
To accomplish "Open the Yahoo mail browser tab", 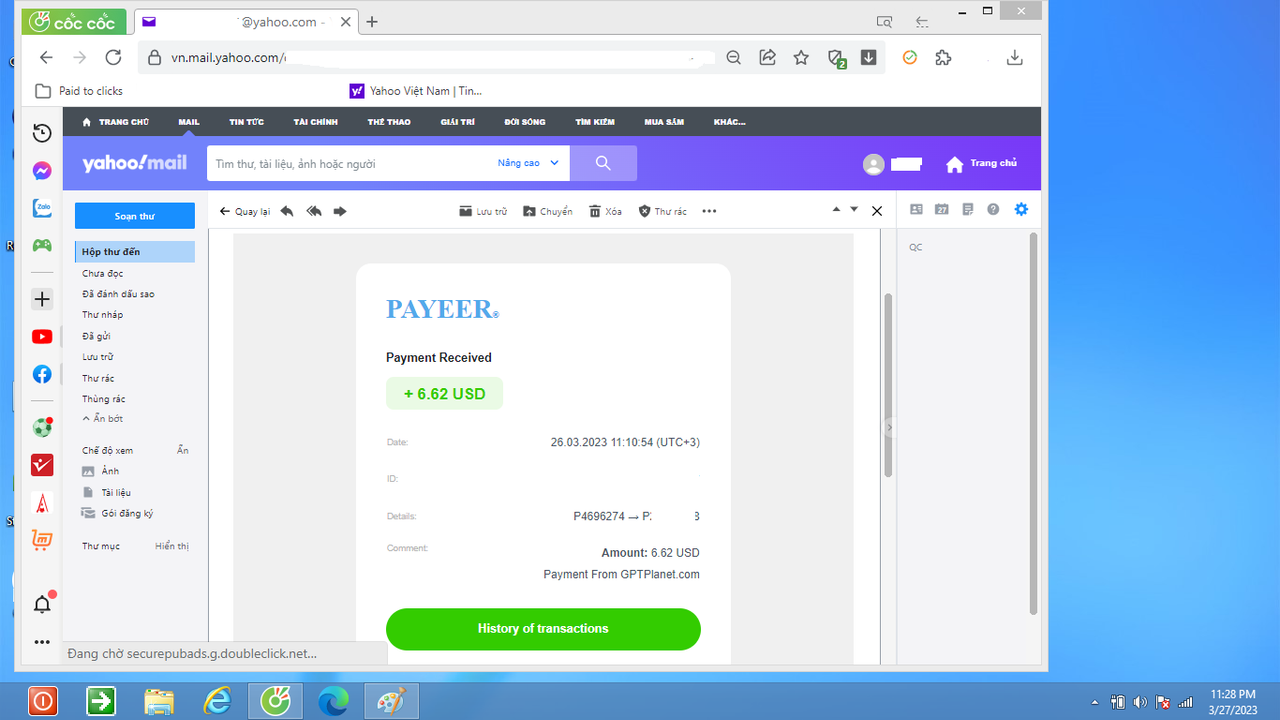I will tap(244, 21).
